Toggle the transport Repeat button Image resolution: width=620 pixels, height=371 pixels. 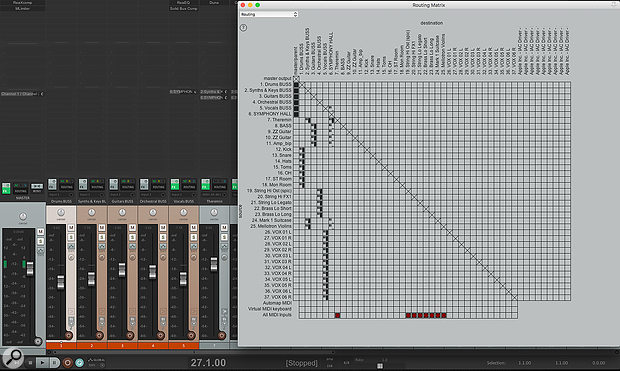[79, 362]
